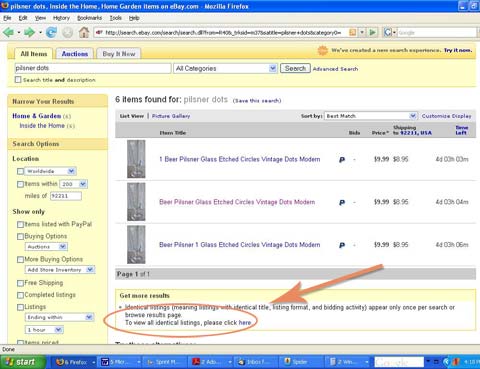
Task: Switch to Inbox taskbar button
Action: 256,362
